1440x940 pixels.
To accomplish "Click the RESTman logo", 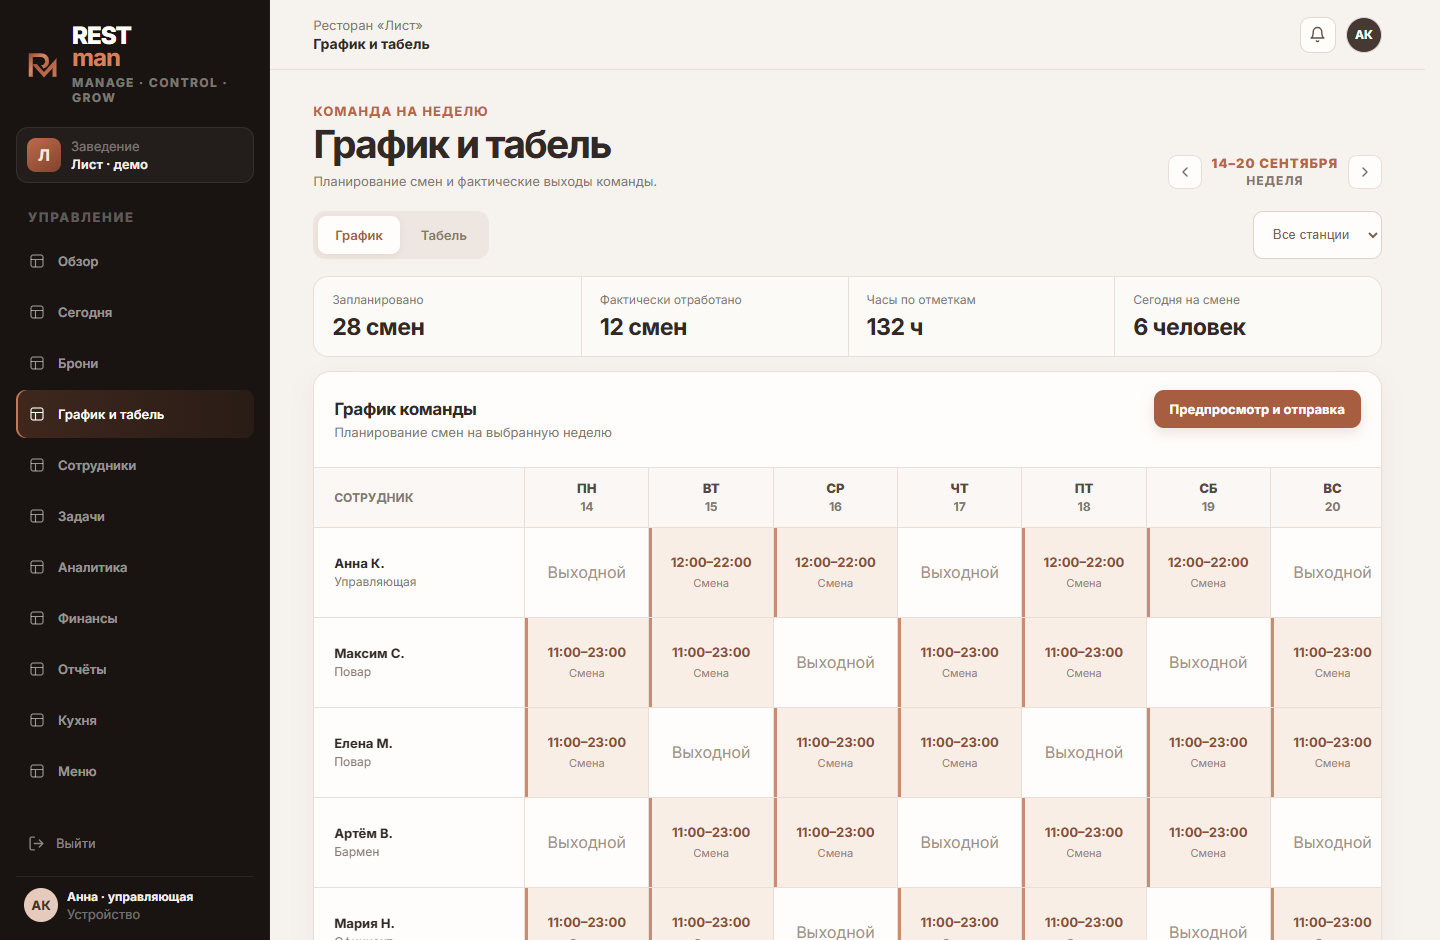I will 42,65.
